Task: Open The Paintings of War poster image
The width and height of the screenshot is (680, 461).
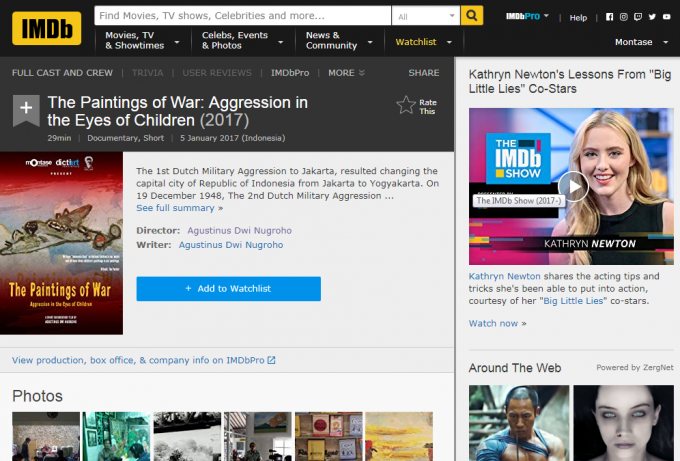Action: (62, 243)
